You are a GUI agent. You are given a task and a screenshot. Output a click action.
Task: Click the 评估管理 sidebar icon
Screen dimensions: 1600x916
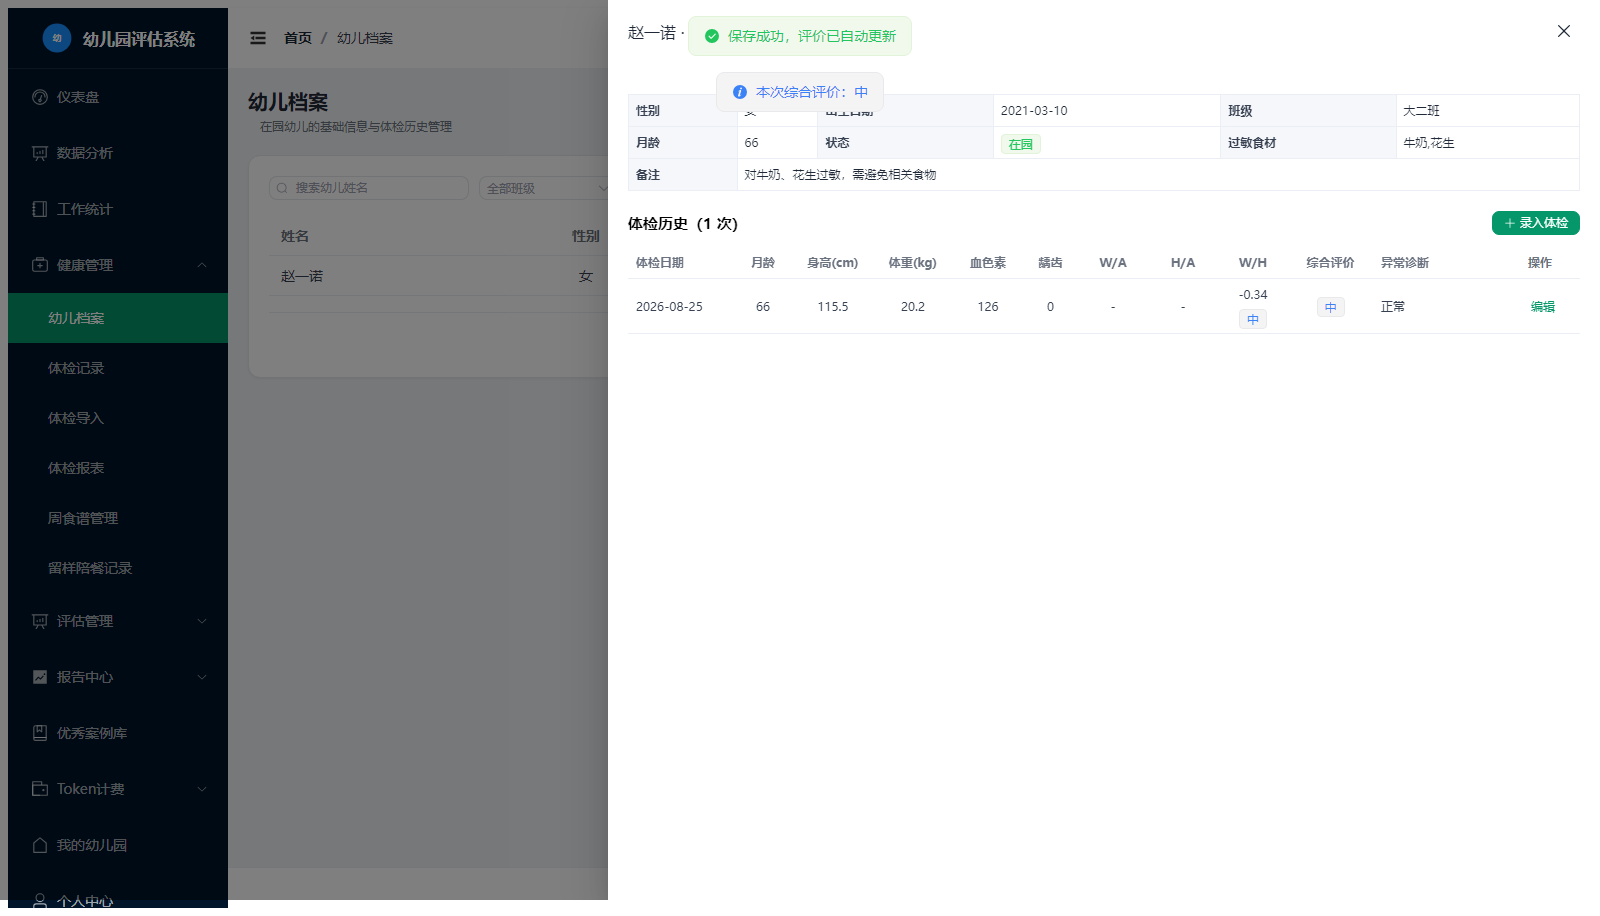point(40,621)
